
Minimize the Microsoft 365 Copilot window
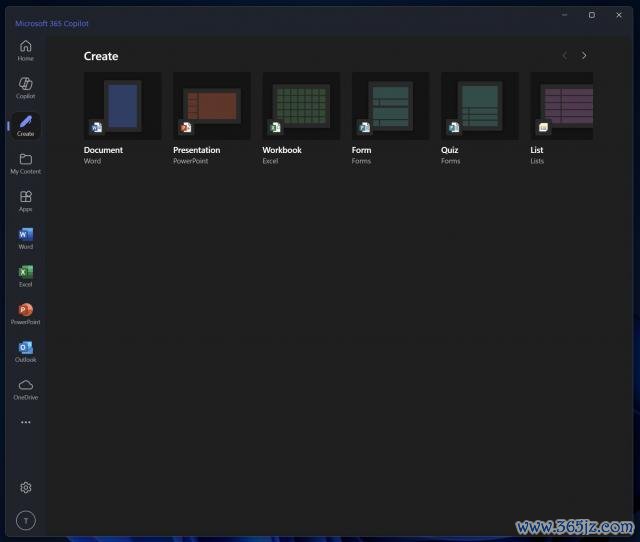point(564,15)
